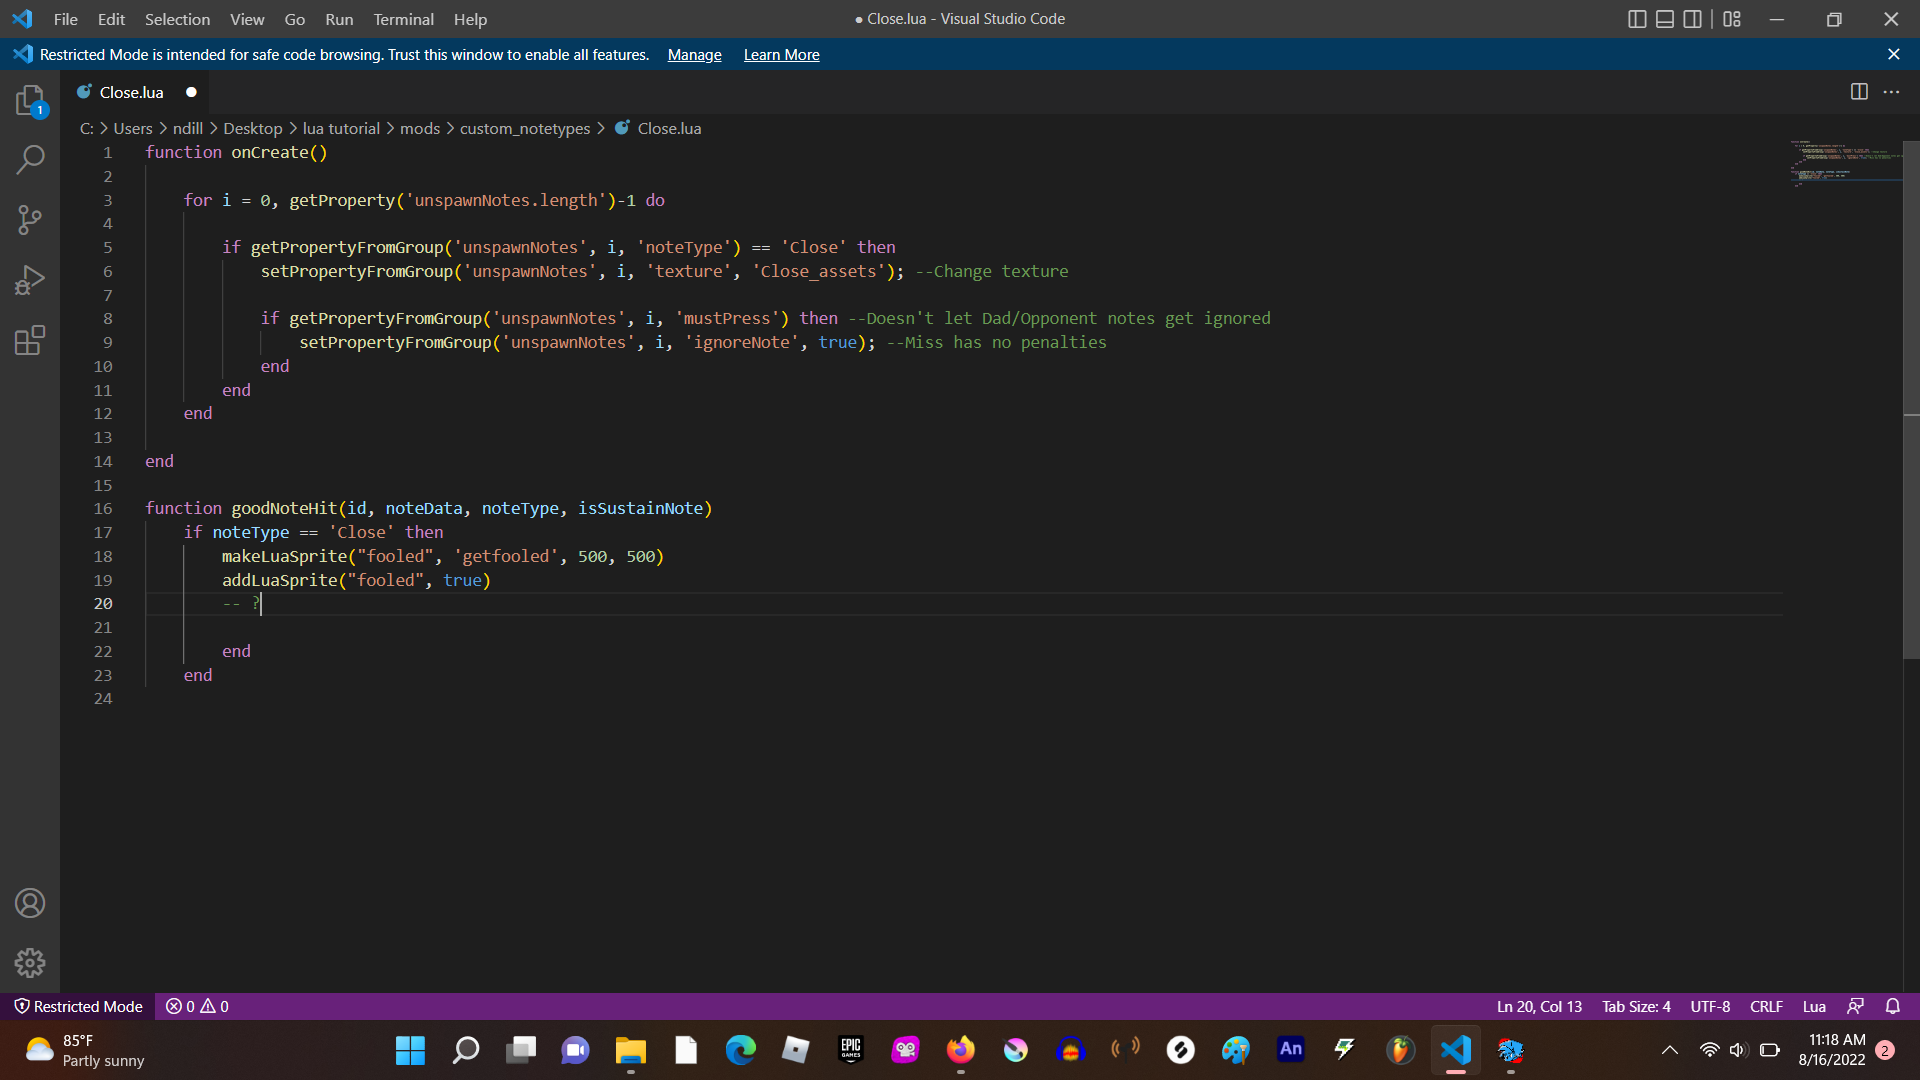The image size is (1920, 1080).
Task: Open the Source Control view
Action: [x=30, y=220]
